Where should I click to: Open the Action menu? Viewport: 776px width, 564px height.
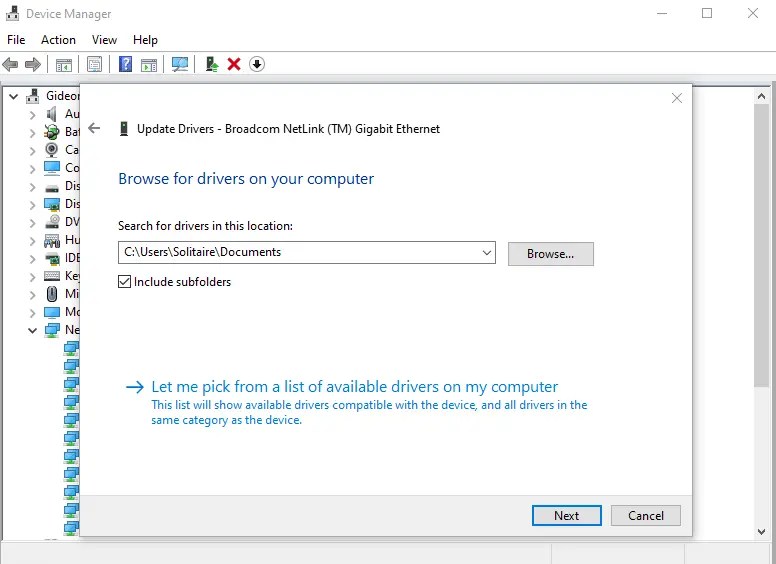tap(58, 40)
